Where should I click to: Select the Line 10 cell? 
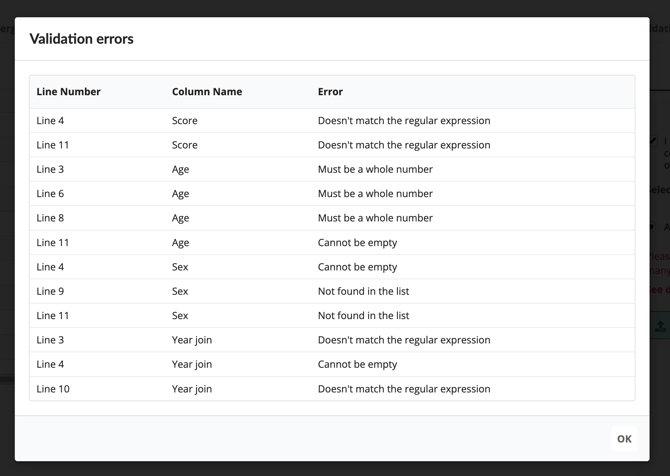click(x=54, y=389)
